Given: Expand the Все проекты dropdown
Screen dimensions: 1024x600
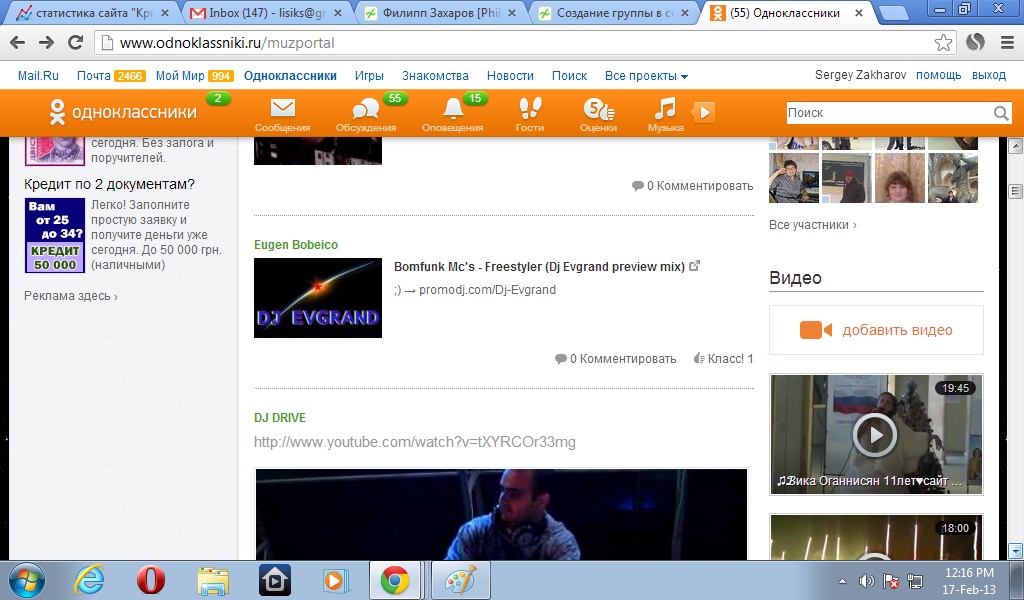Looking at the screenshot, I should point(646,76).
